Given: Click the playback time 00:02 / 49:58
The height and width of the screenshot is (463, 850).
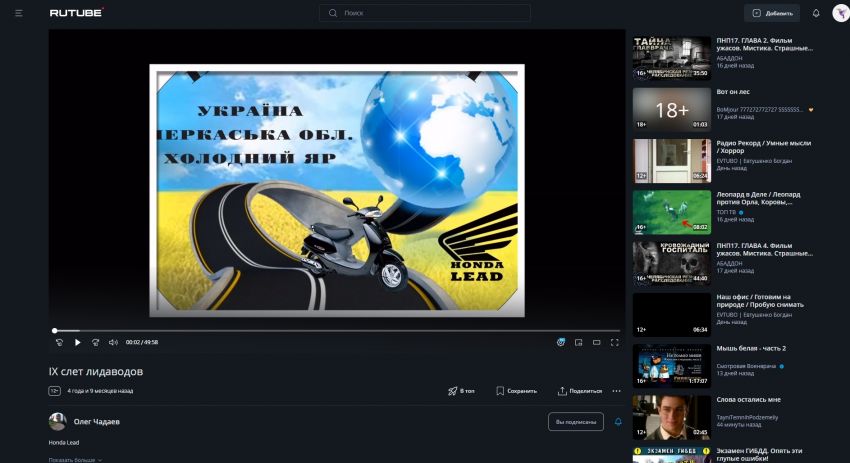Looking at the screenshot, I should [x=141, y=342].
